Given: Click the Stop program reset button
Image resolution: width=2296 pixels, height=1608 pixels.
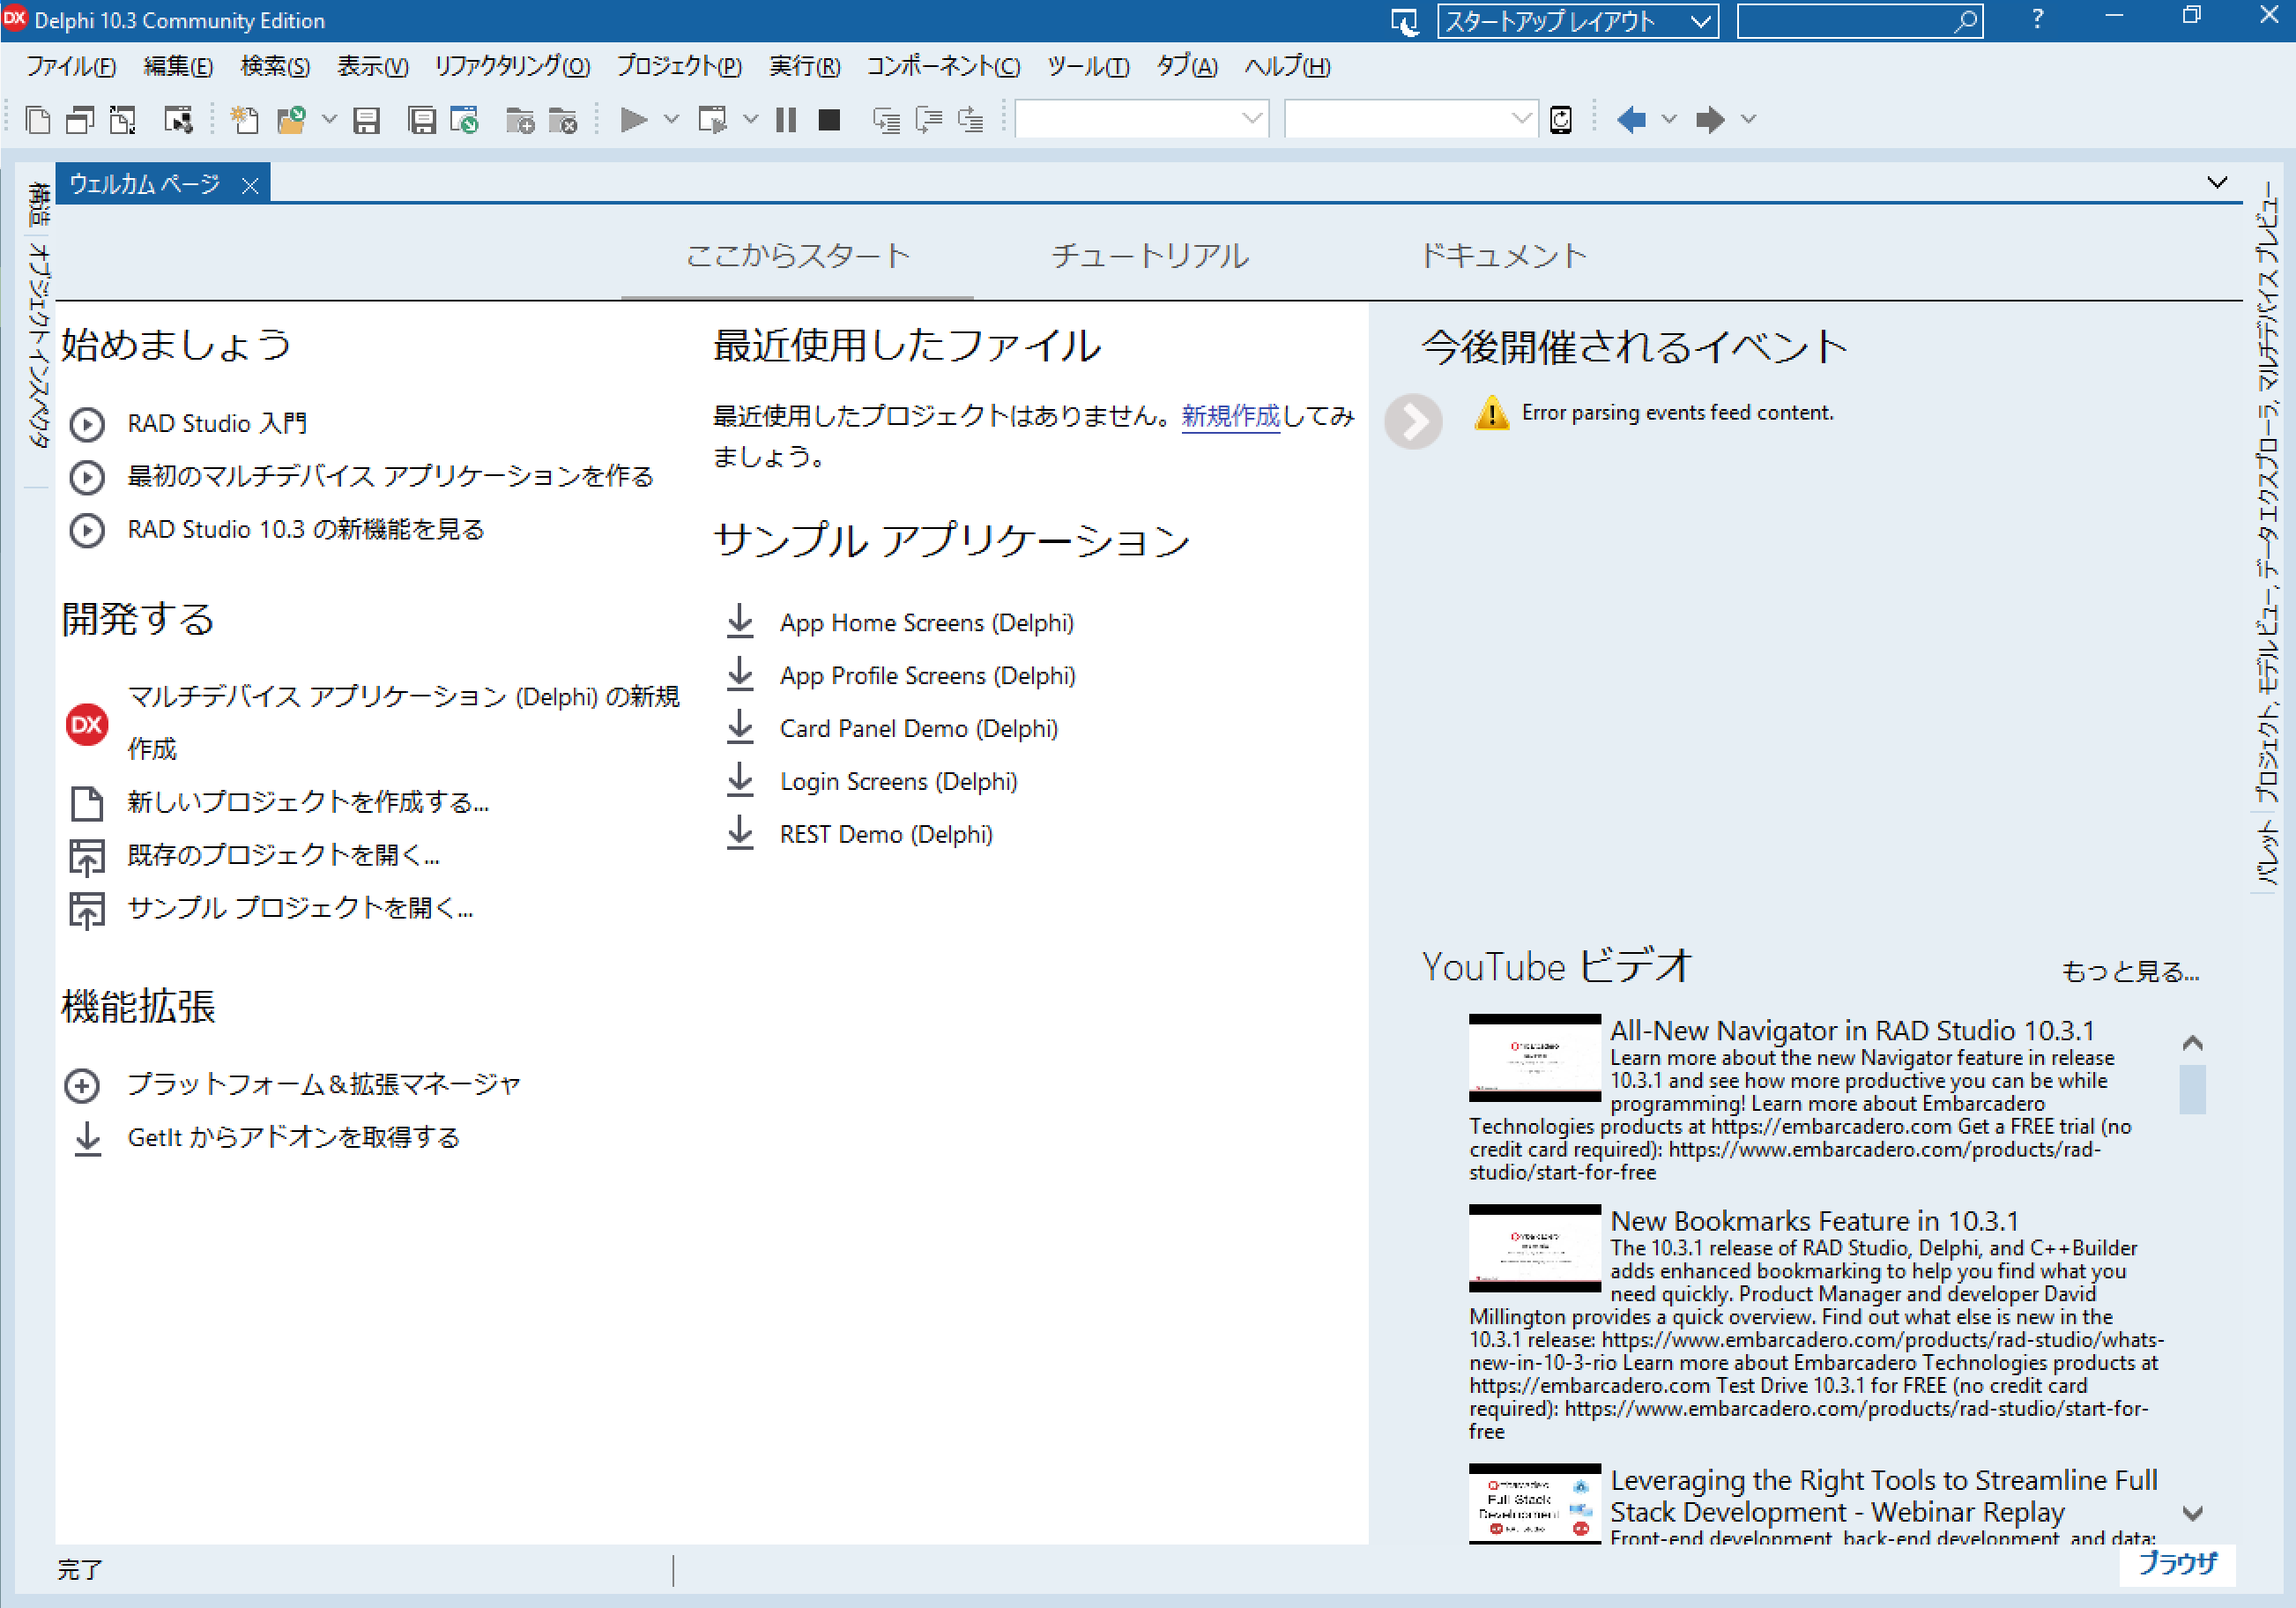Looking at the screenshot, I should 829,120.
